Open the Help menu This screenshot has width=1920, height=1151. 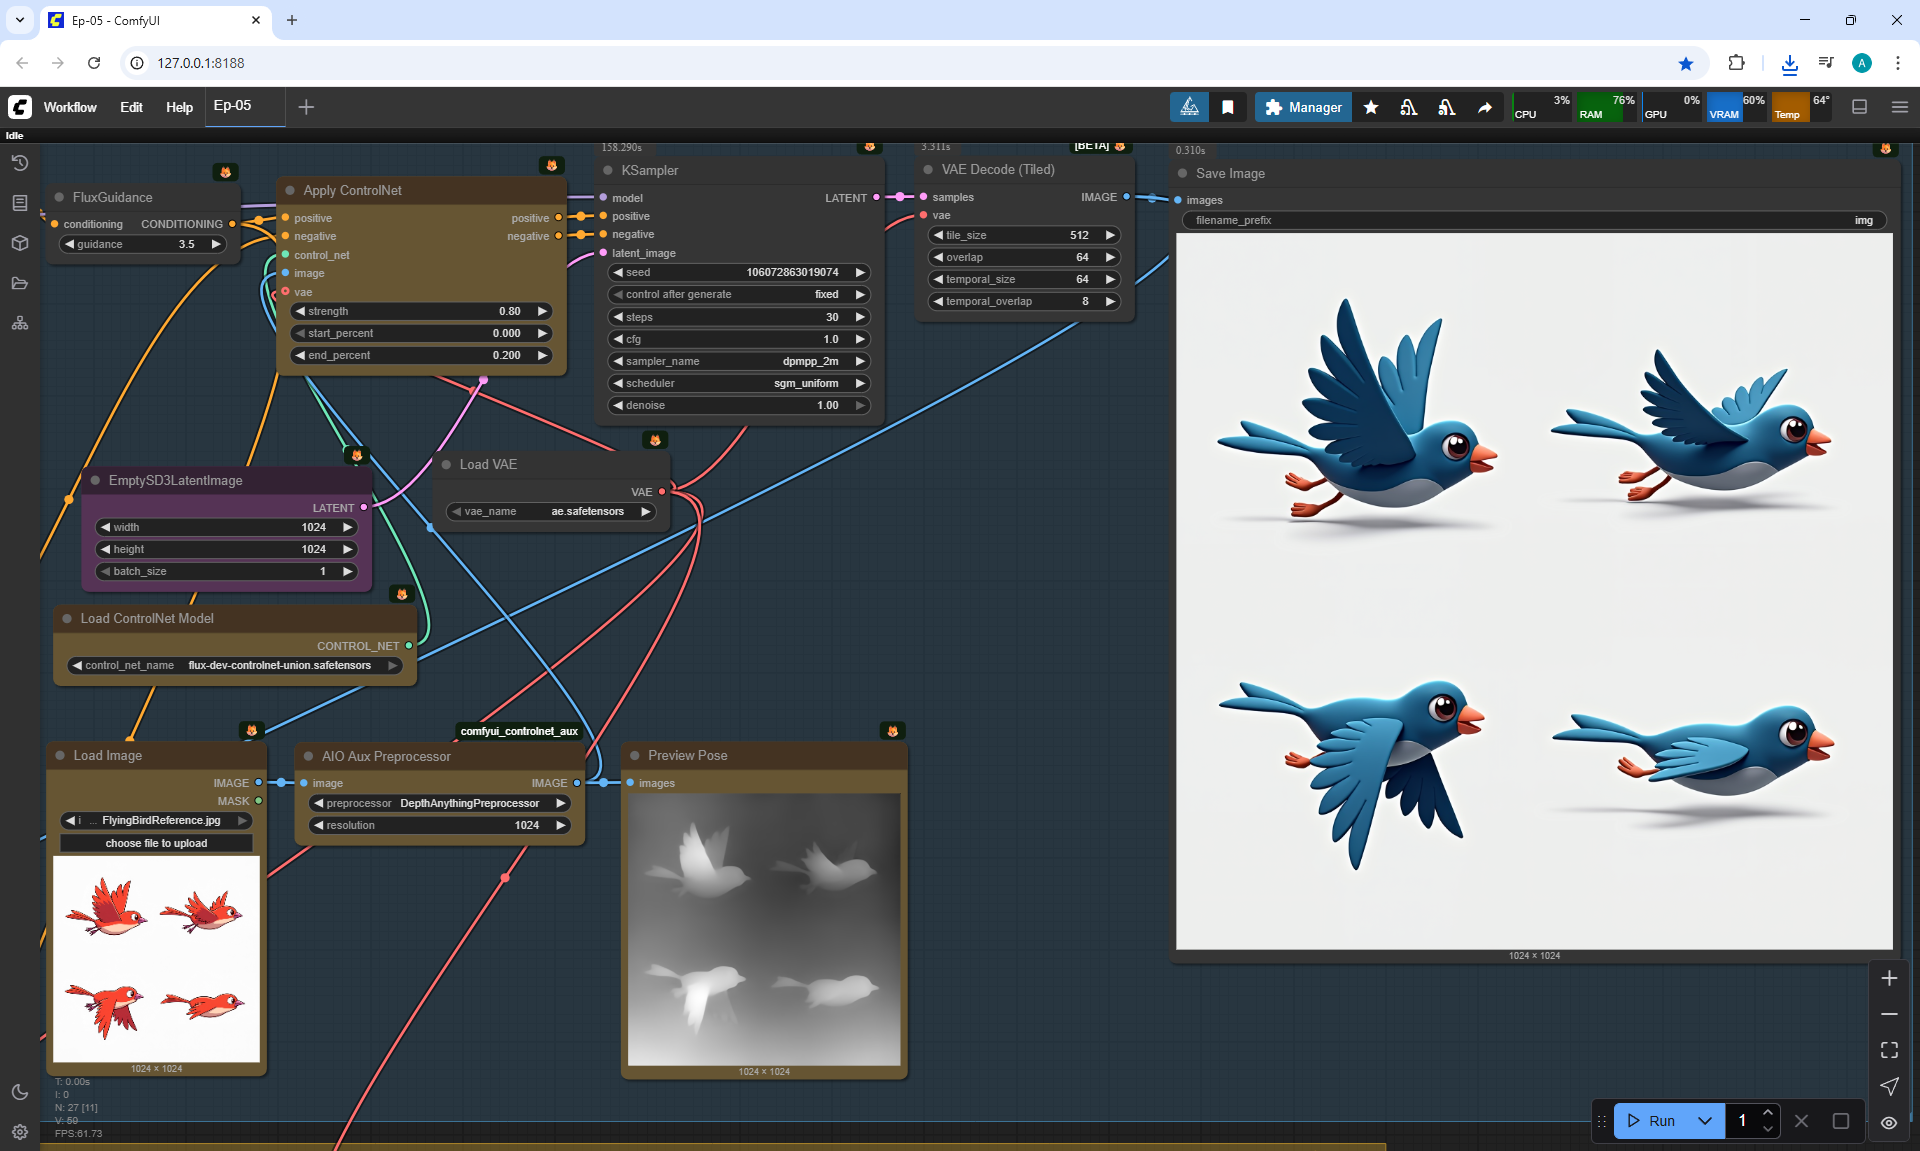(x=179, y=107)
